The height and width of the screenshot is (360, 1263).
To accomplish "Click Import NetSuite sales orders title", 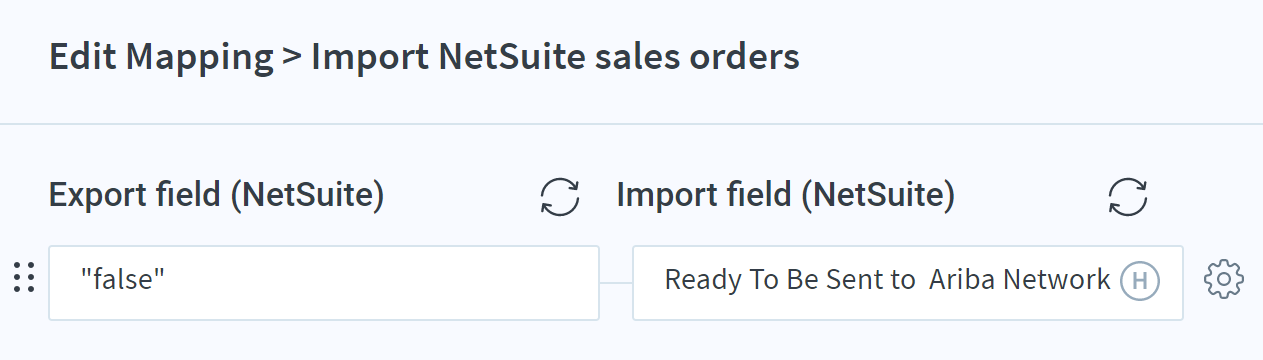I will coord(555,57).
